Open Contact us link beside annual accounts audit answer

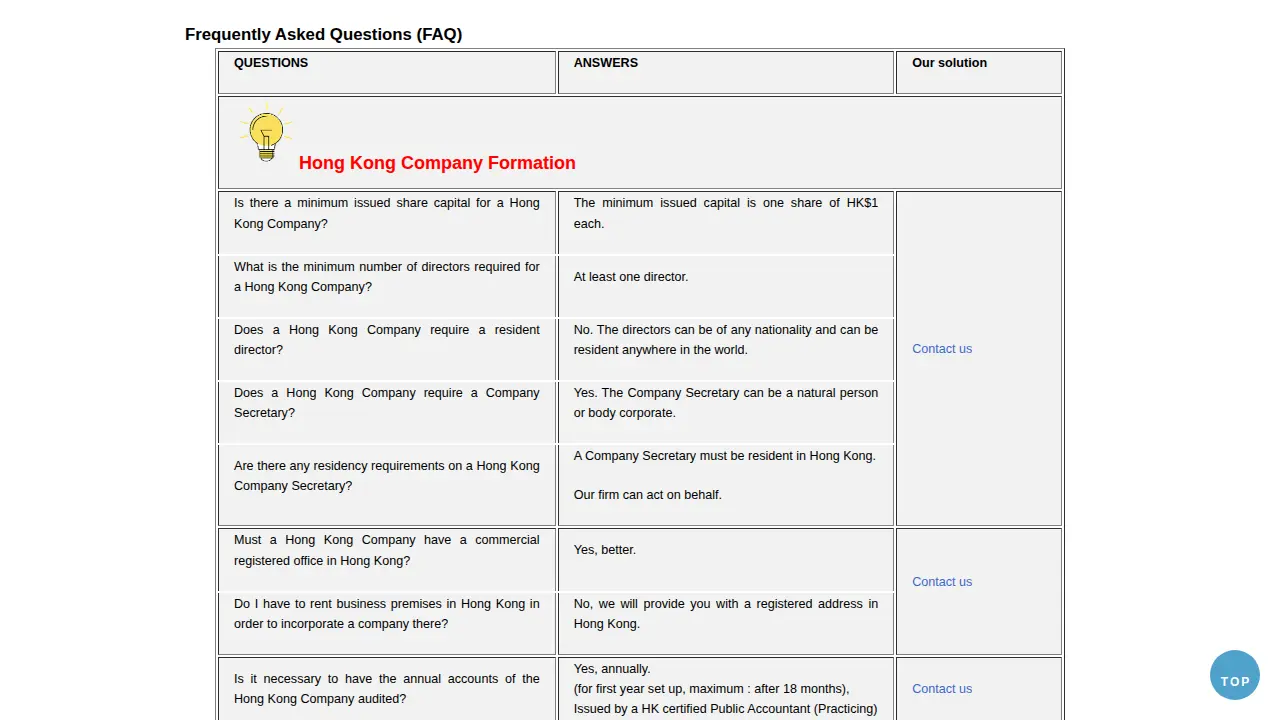click(x=942, y=689)
